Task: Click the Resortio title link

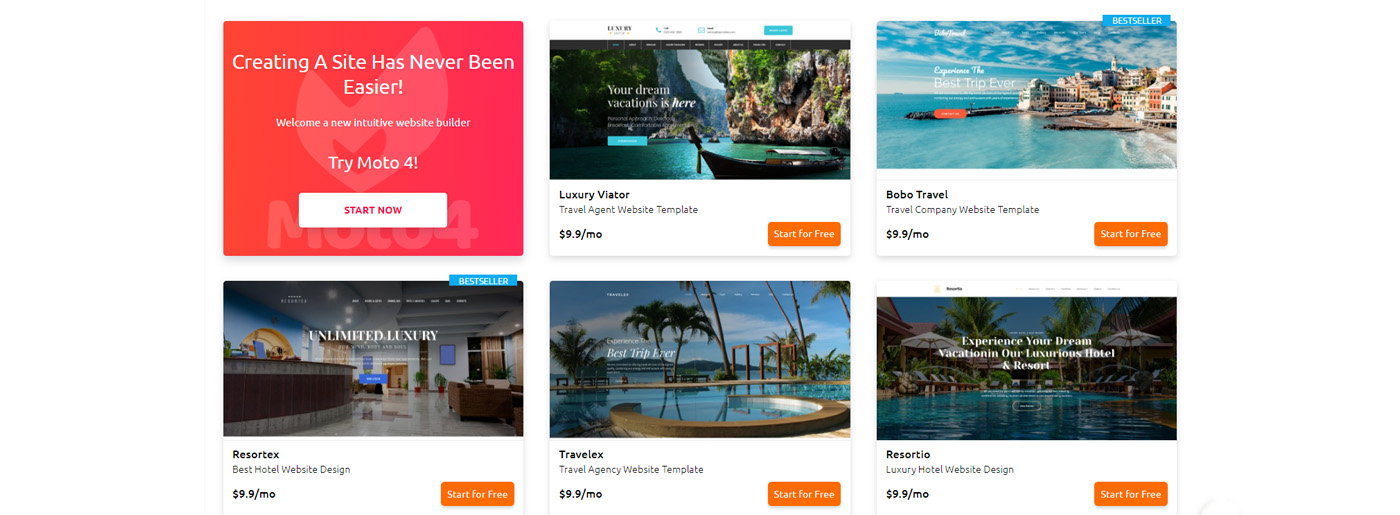Action: coord(908,455)
